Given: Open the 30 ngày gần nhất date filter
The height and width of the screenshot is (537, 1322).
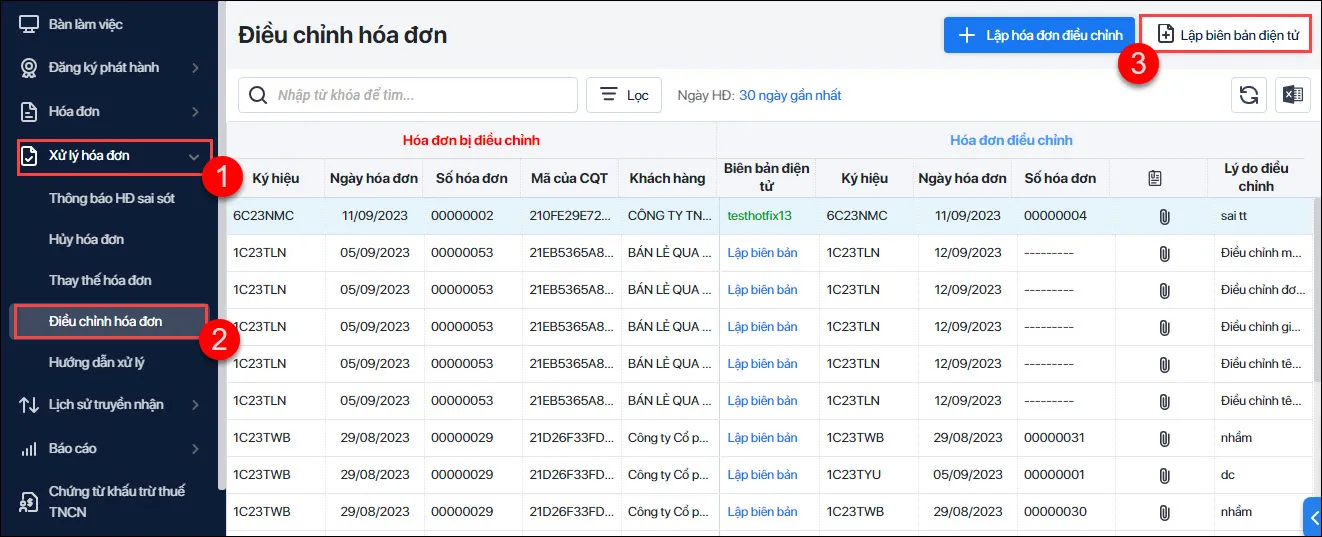Looking at the screenshot, I should click(789, 95).
